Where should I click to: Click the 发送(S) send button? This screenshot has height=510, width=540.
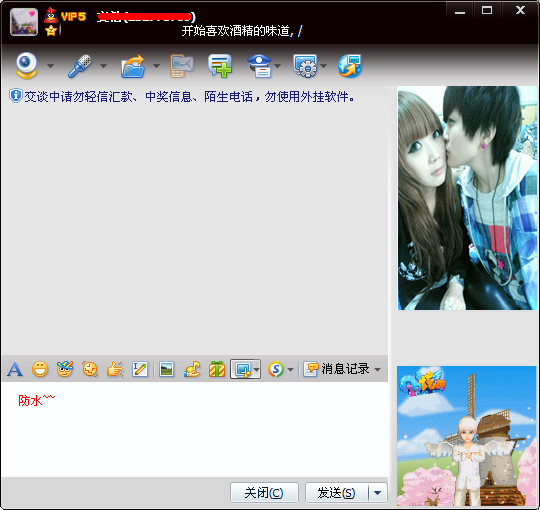tap(336, 493)
